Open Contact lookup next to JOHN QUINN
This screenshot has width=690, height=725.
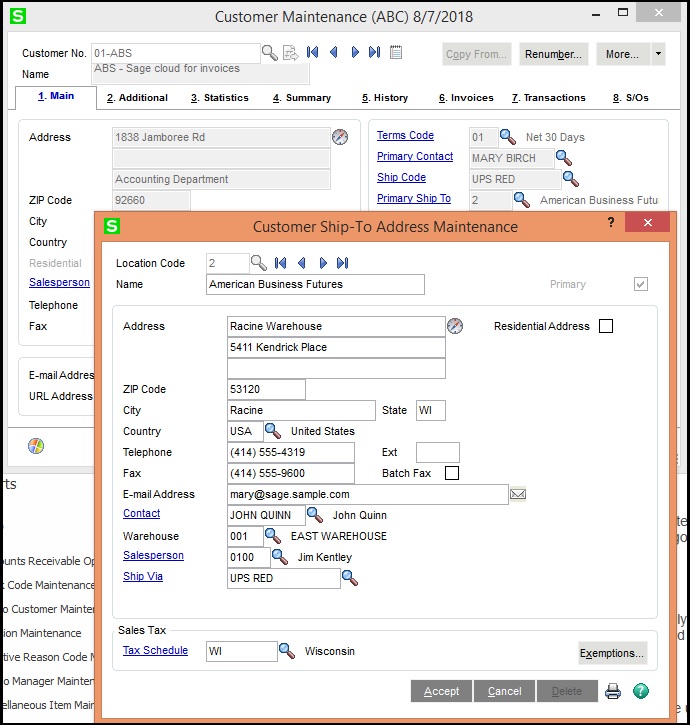[x=315, y=515]
